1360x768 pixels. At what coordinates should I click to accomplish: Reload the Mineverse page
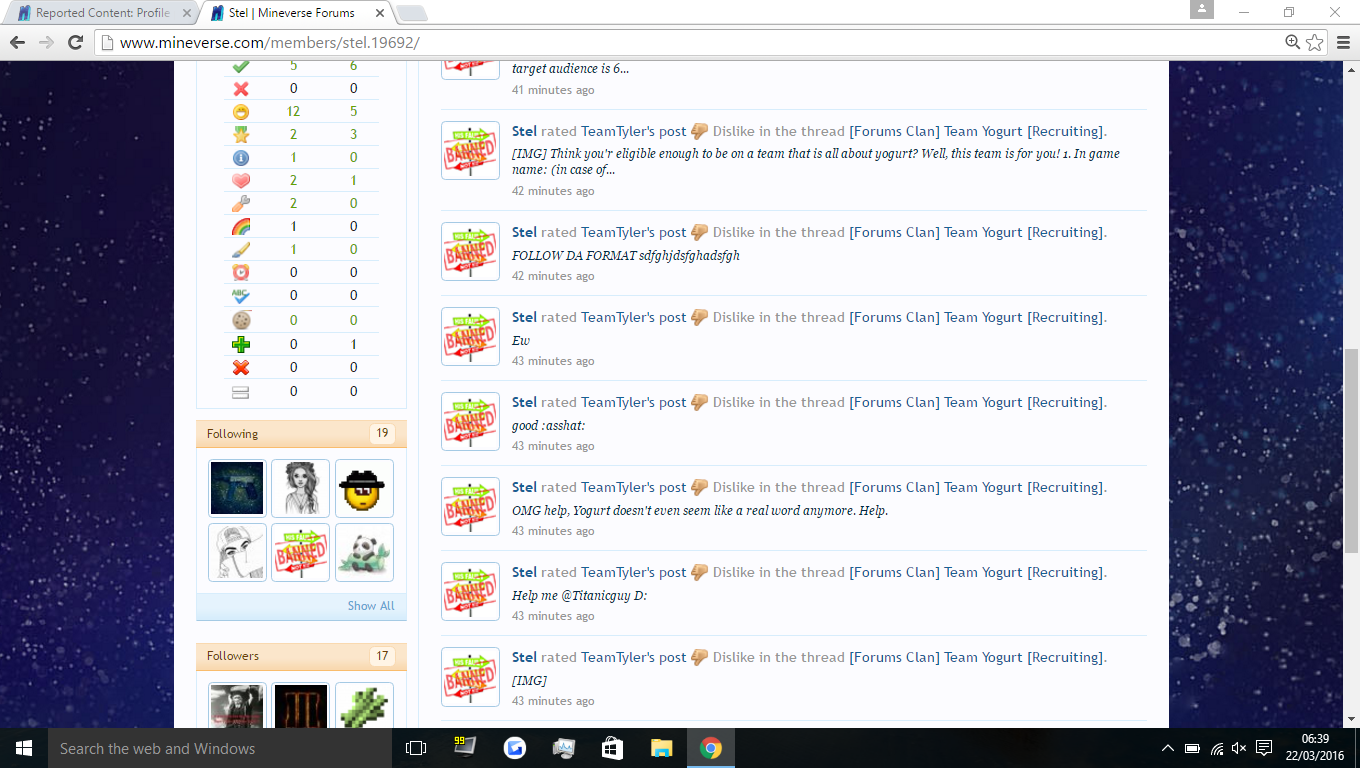(75, 42)
